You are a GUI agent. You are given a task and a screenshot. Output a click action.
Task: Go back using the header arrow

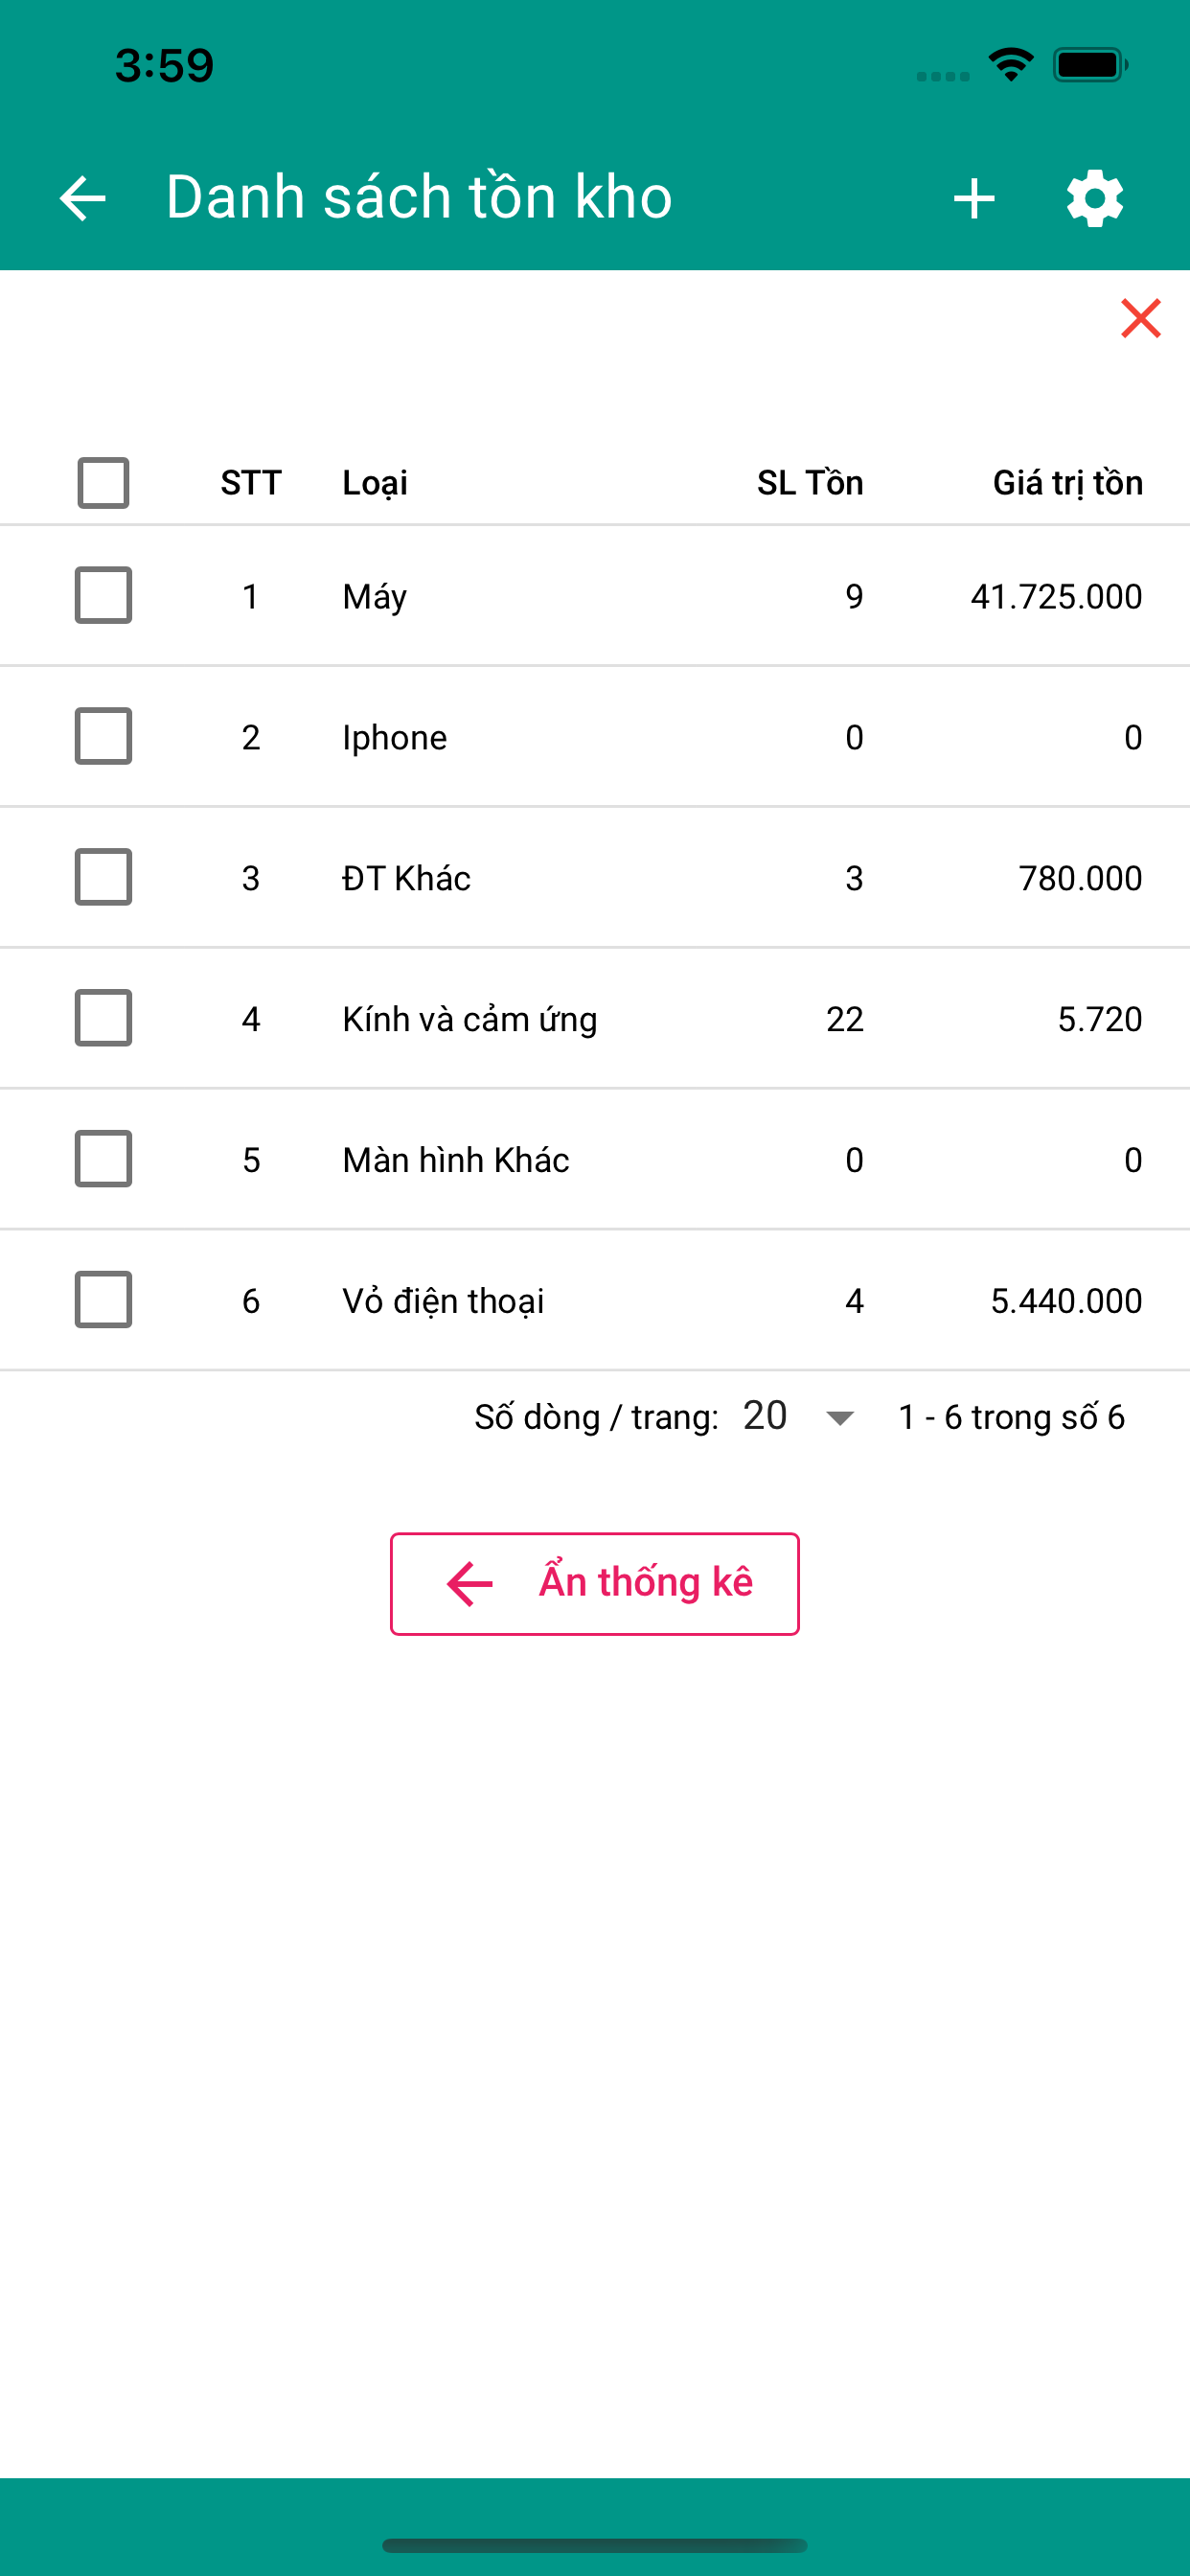[x=82, y=198]
